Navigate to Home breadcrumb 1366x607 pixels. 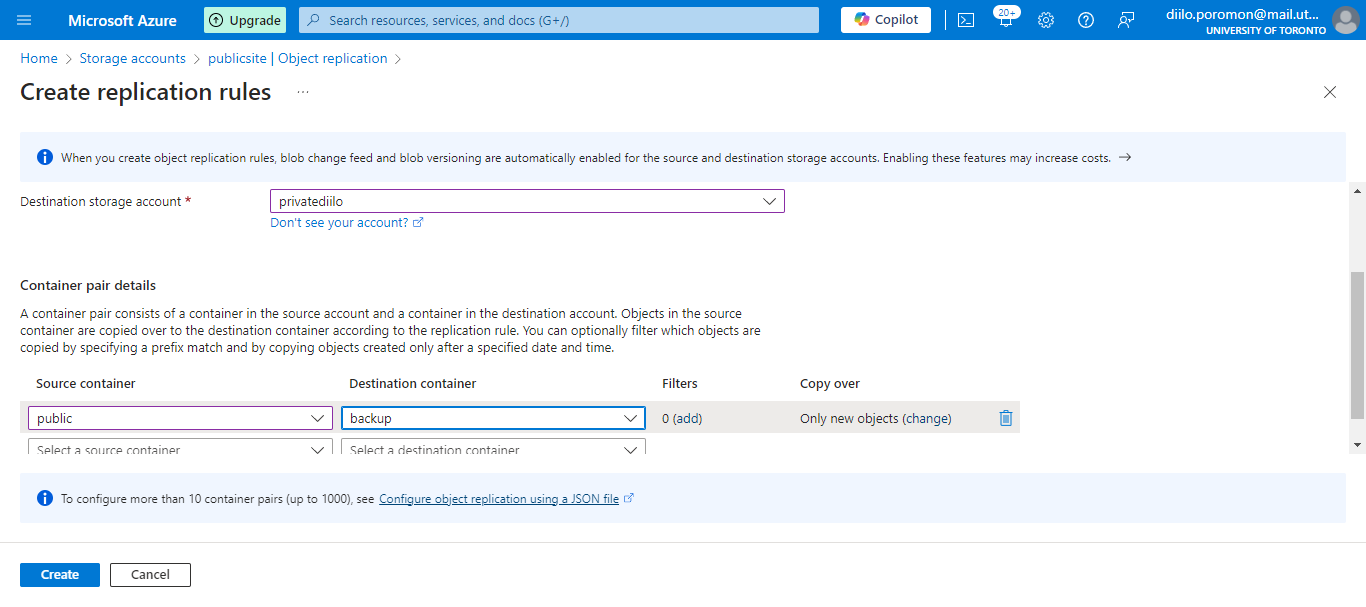pos(39,58)
